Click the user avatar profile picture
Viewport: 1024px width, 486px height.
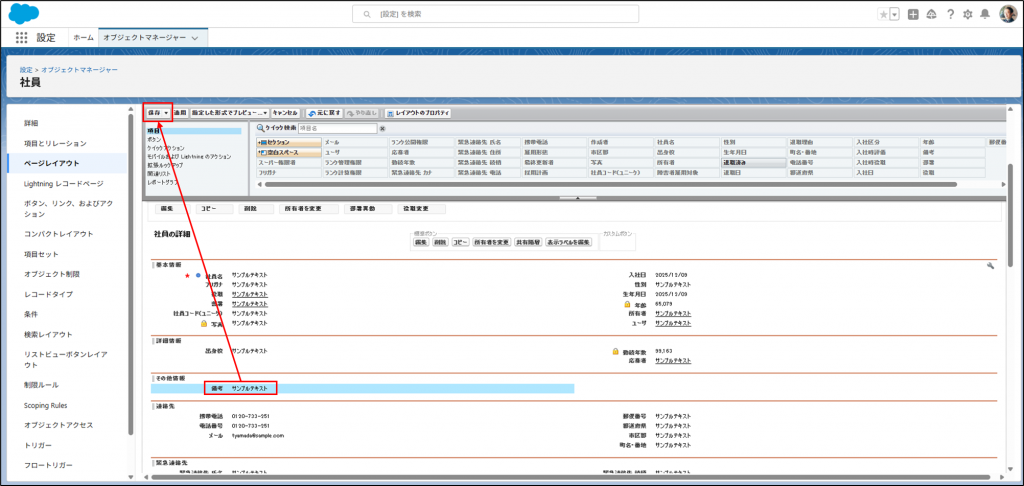point(1007,14)
